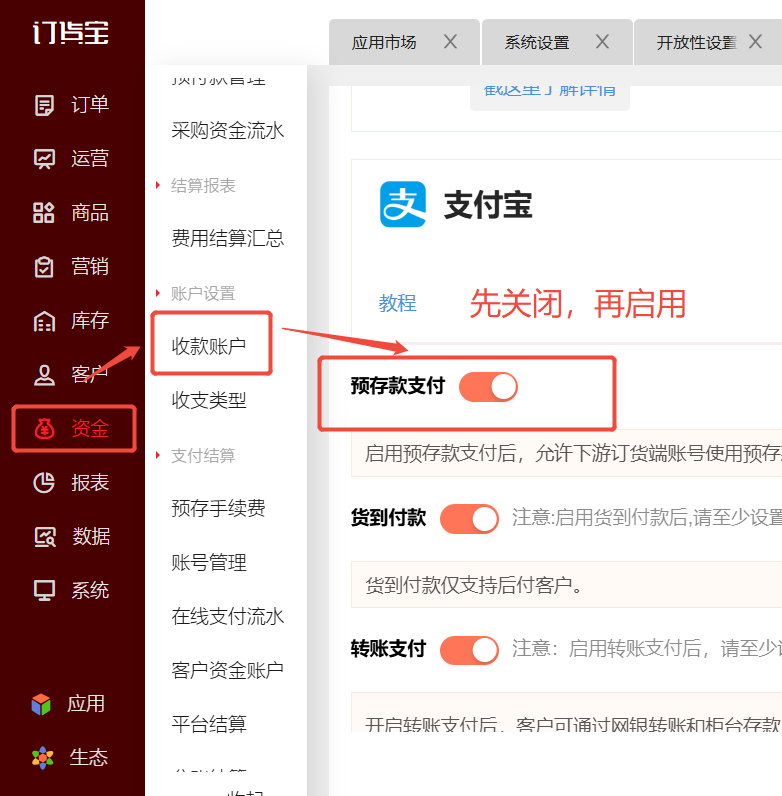782x796 pixels.
Task: Select 系统 in main navigation
Action: tap(90, 591)
